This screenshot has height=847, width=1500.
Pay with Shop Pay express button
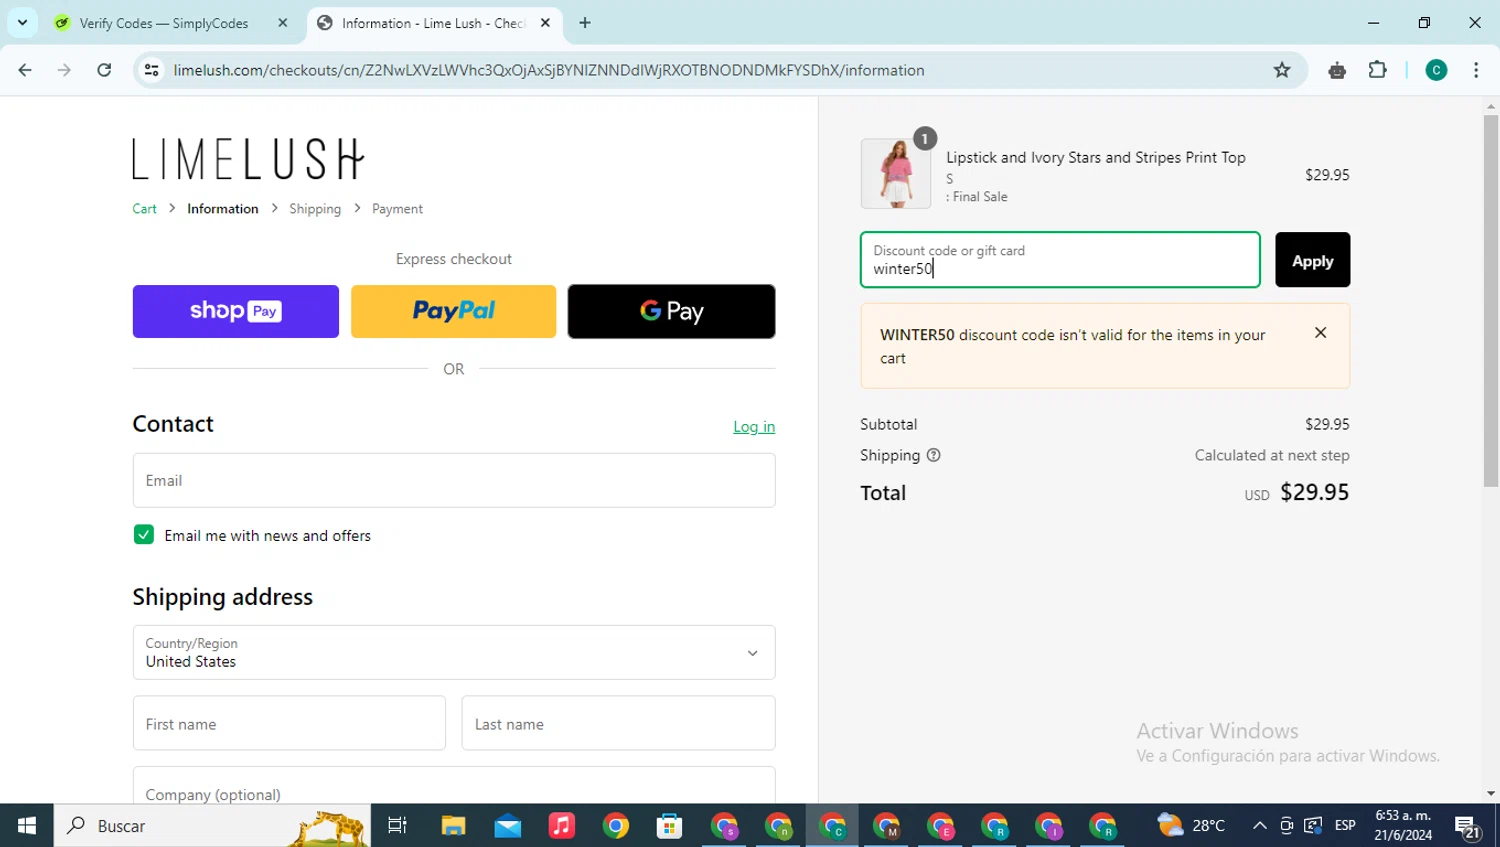point(236,311)
